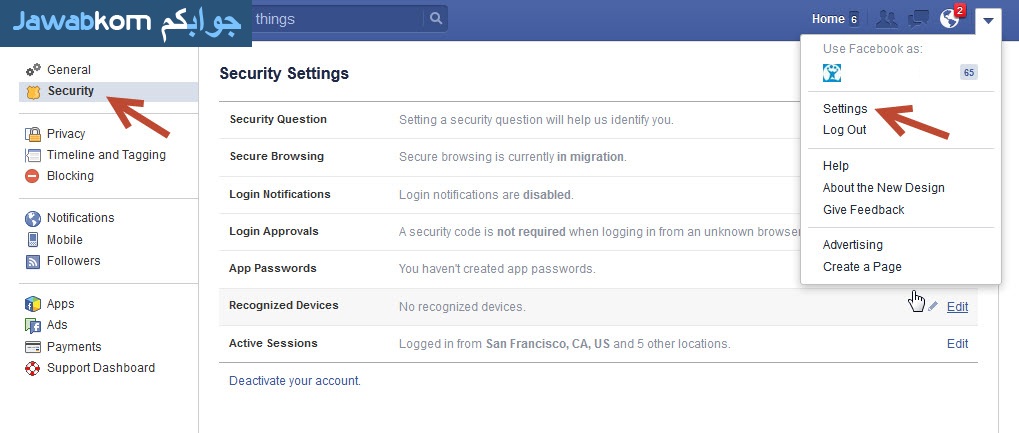This screenshot has height=433, width=1019.
Task: Click Edit link for Active Sessions
Action: [x=957, y=344]
